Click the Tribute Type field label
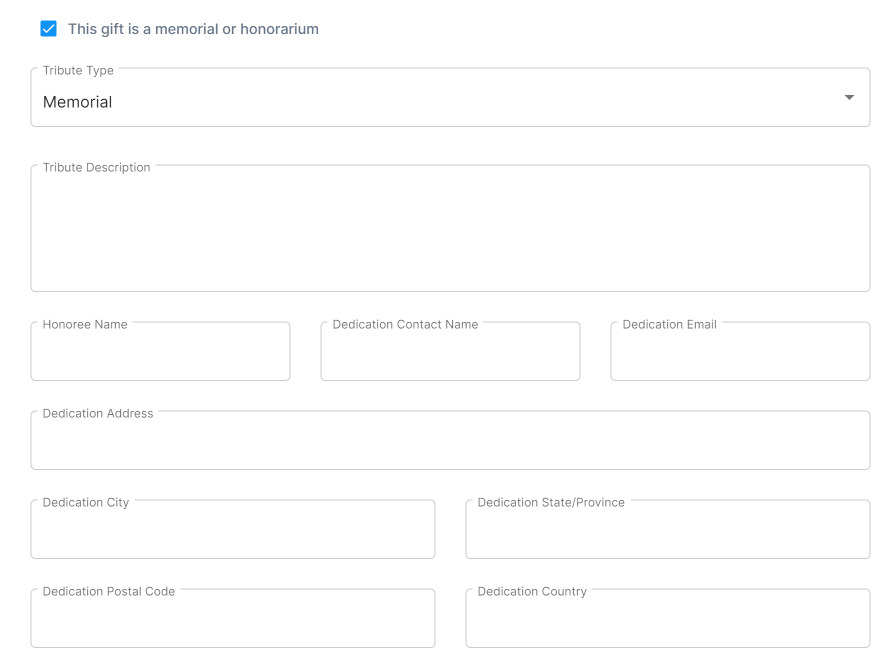This screenshot has width=886, height=666. (78, 71)
